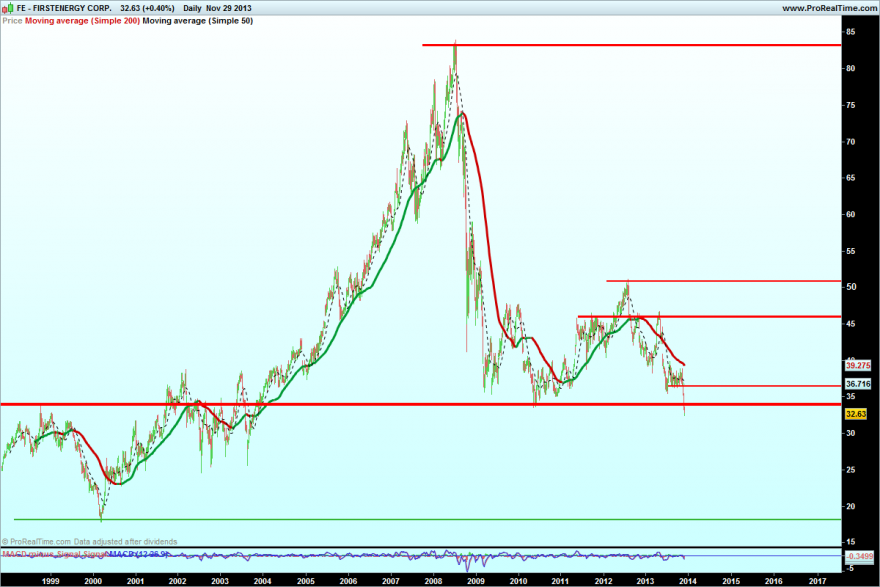Click the 70 level on price axis
880x587 pixels.
(x=851, y=142)
